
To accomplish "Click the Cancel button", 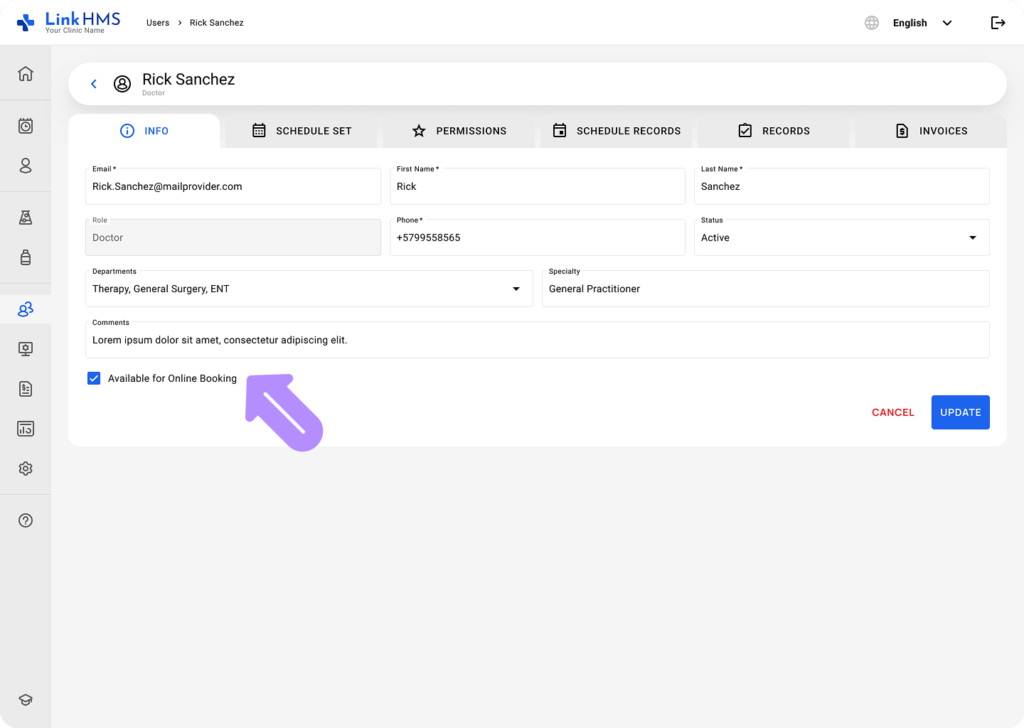I will pyautogui.click(x=893, y=413).
